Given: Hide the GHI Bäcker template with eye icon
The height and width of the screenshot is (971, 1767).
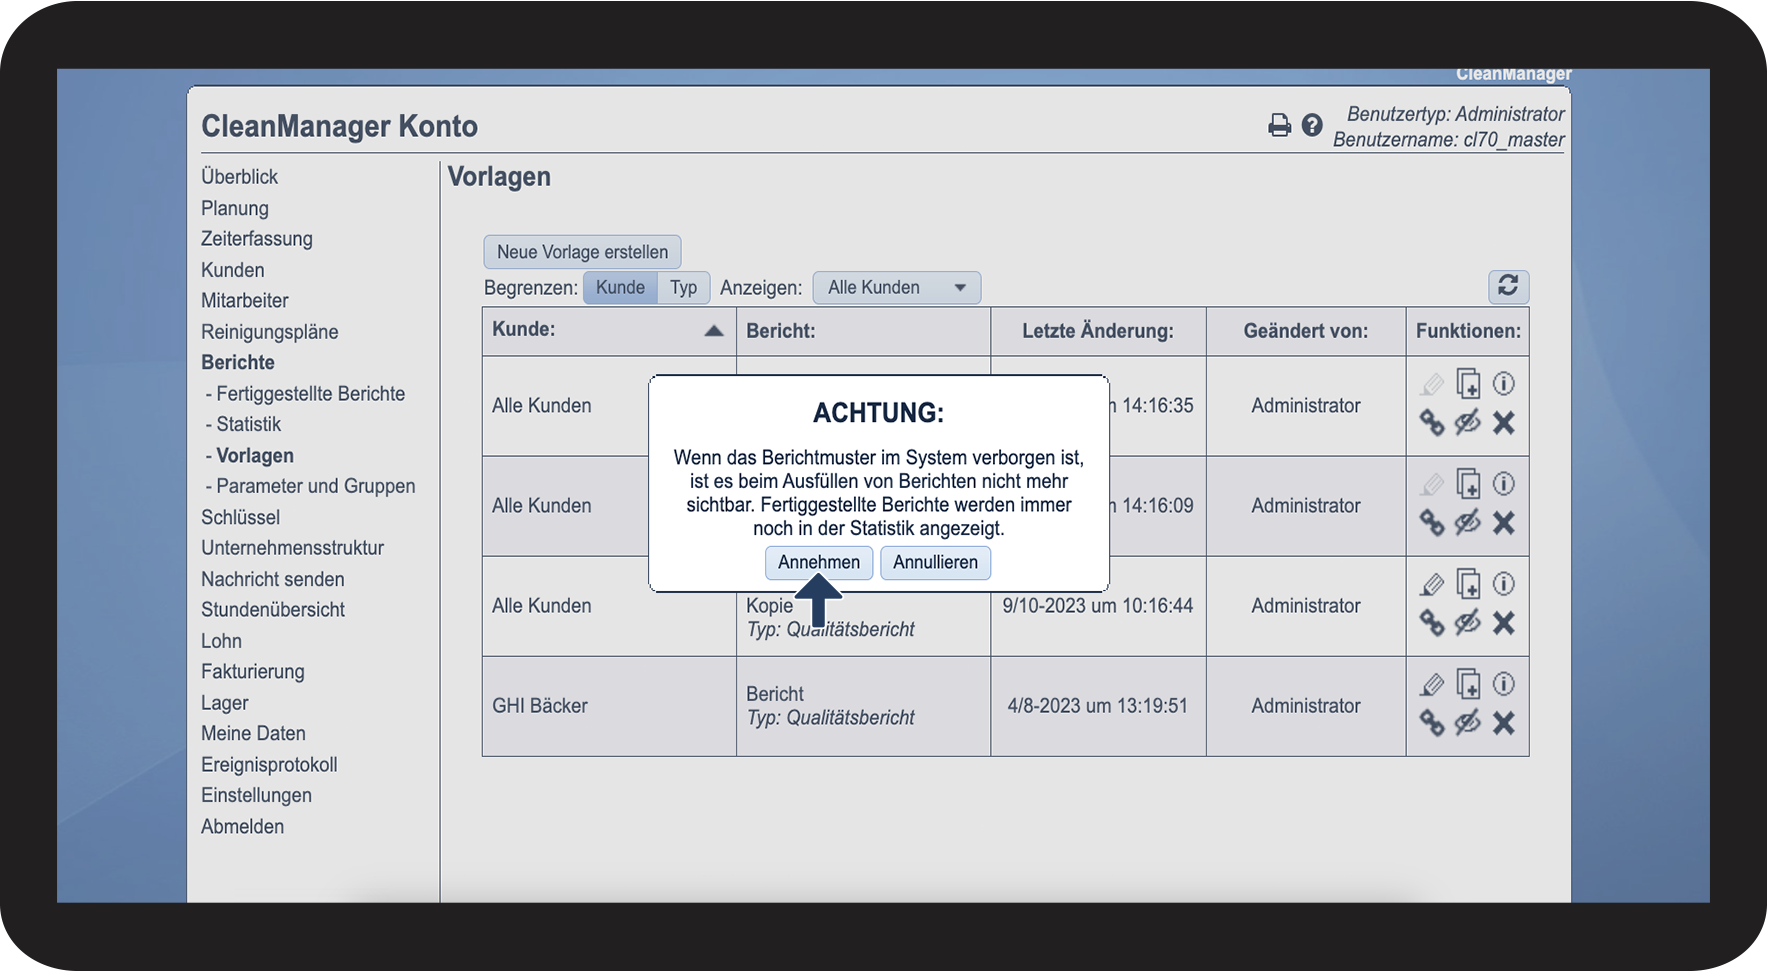Looking at the screenshot, I should click(x=1467, y=723).
